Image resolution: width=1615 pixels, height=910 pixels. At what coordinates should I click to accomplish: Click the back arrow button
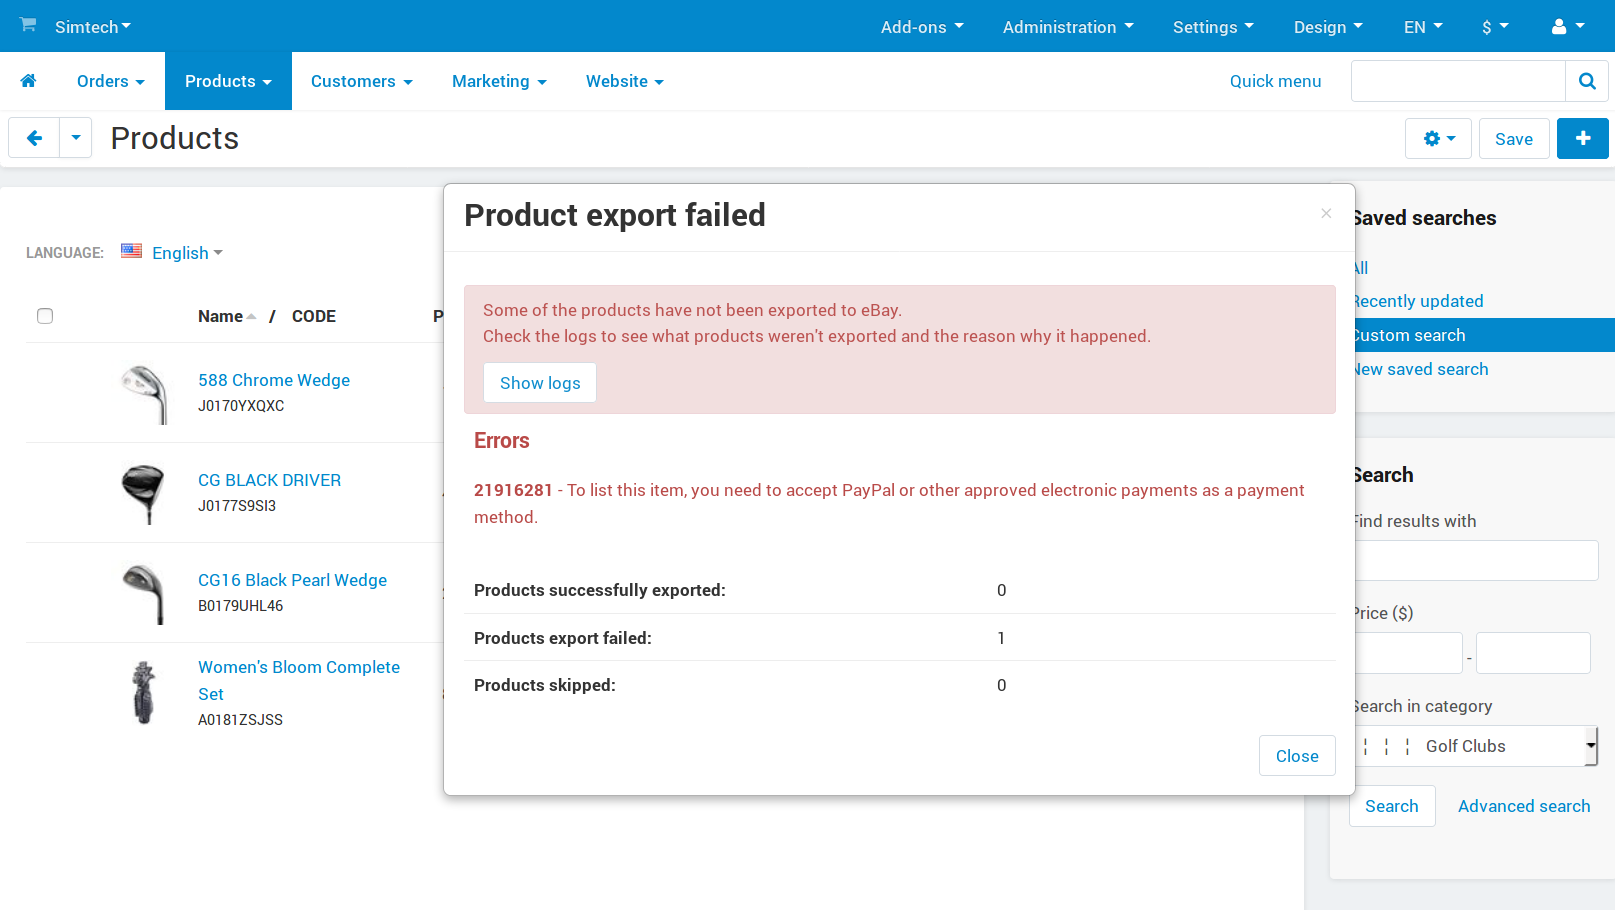pyautogui.click(x=34, y=138)
